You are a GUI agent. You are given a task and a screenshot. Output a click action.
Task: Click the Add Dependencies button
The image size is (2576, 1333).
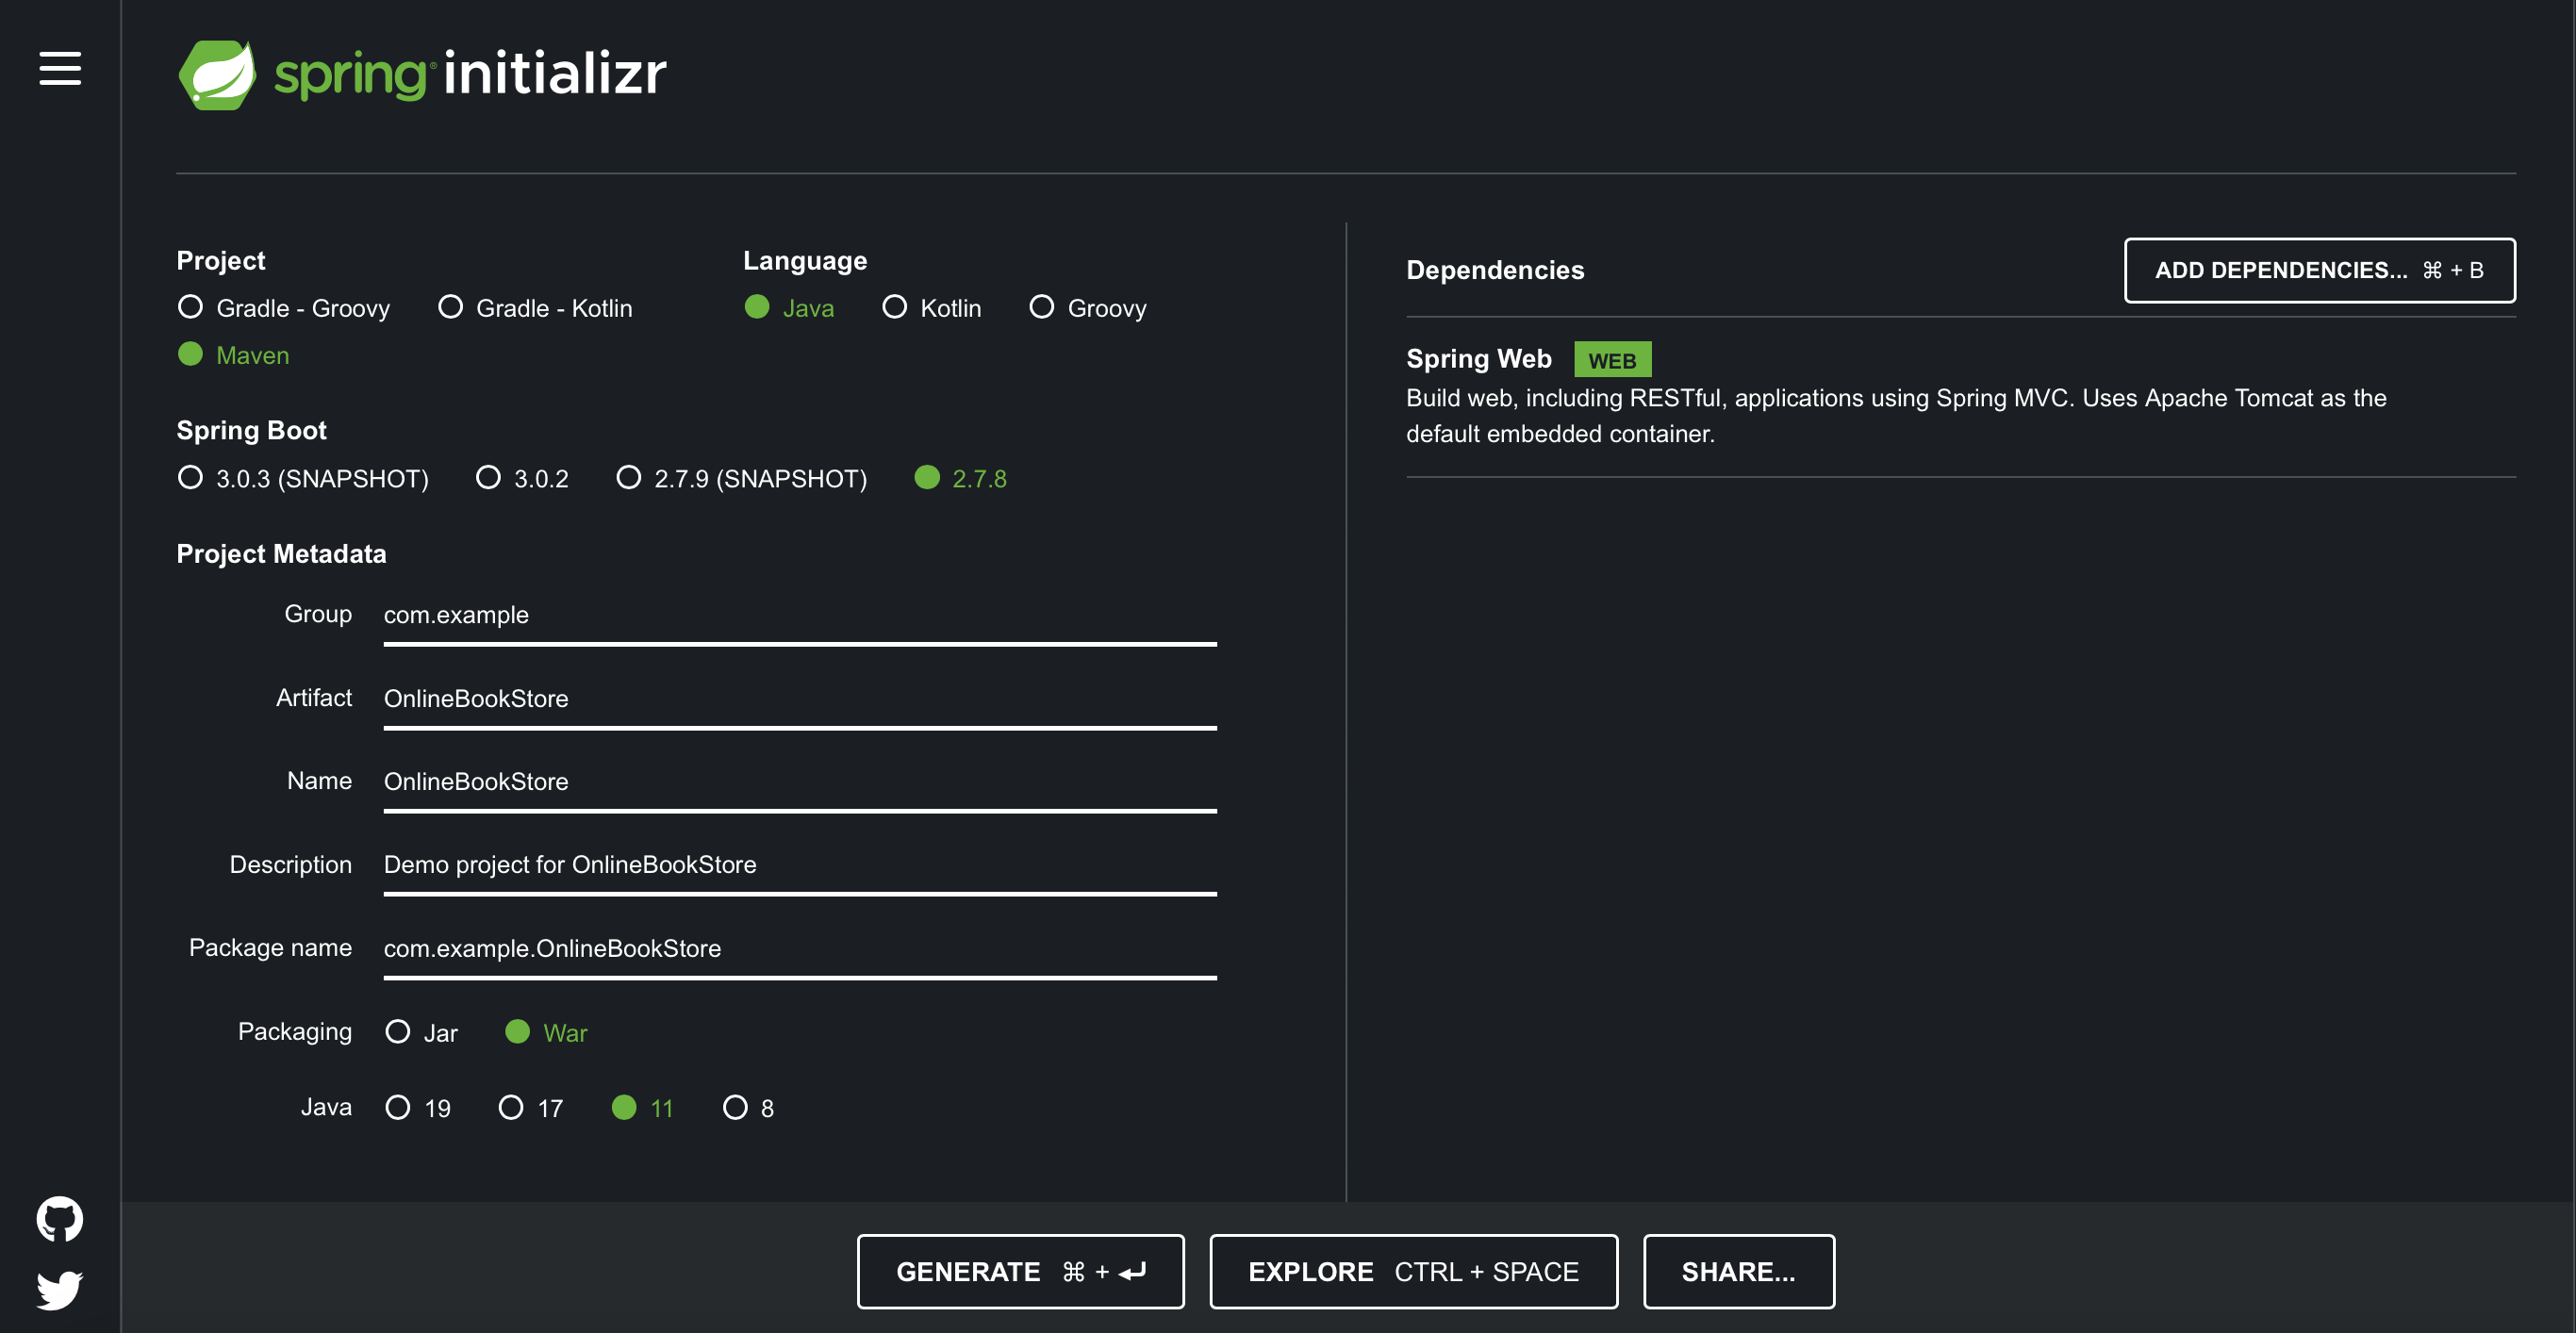tap(2319, 270)
